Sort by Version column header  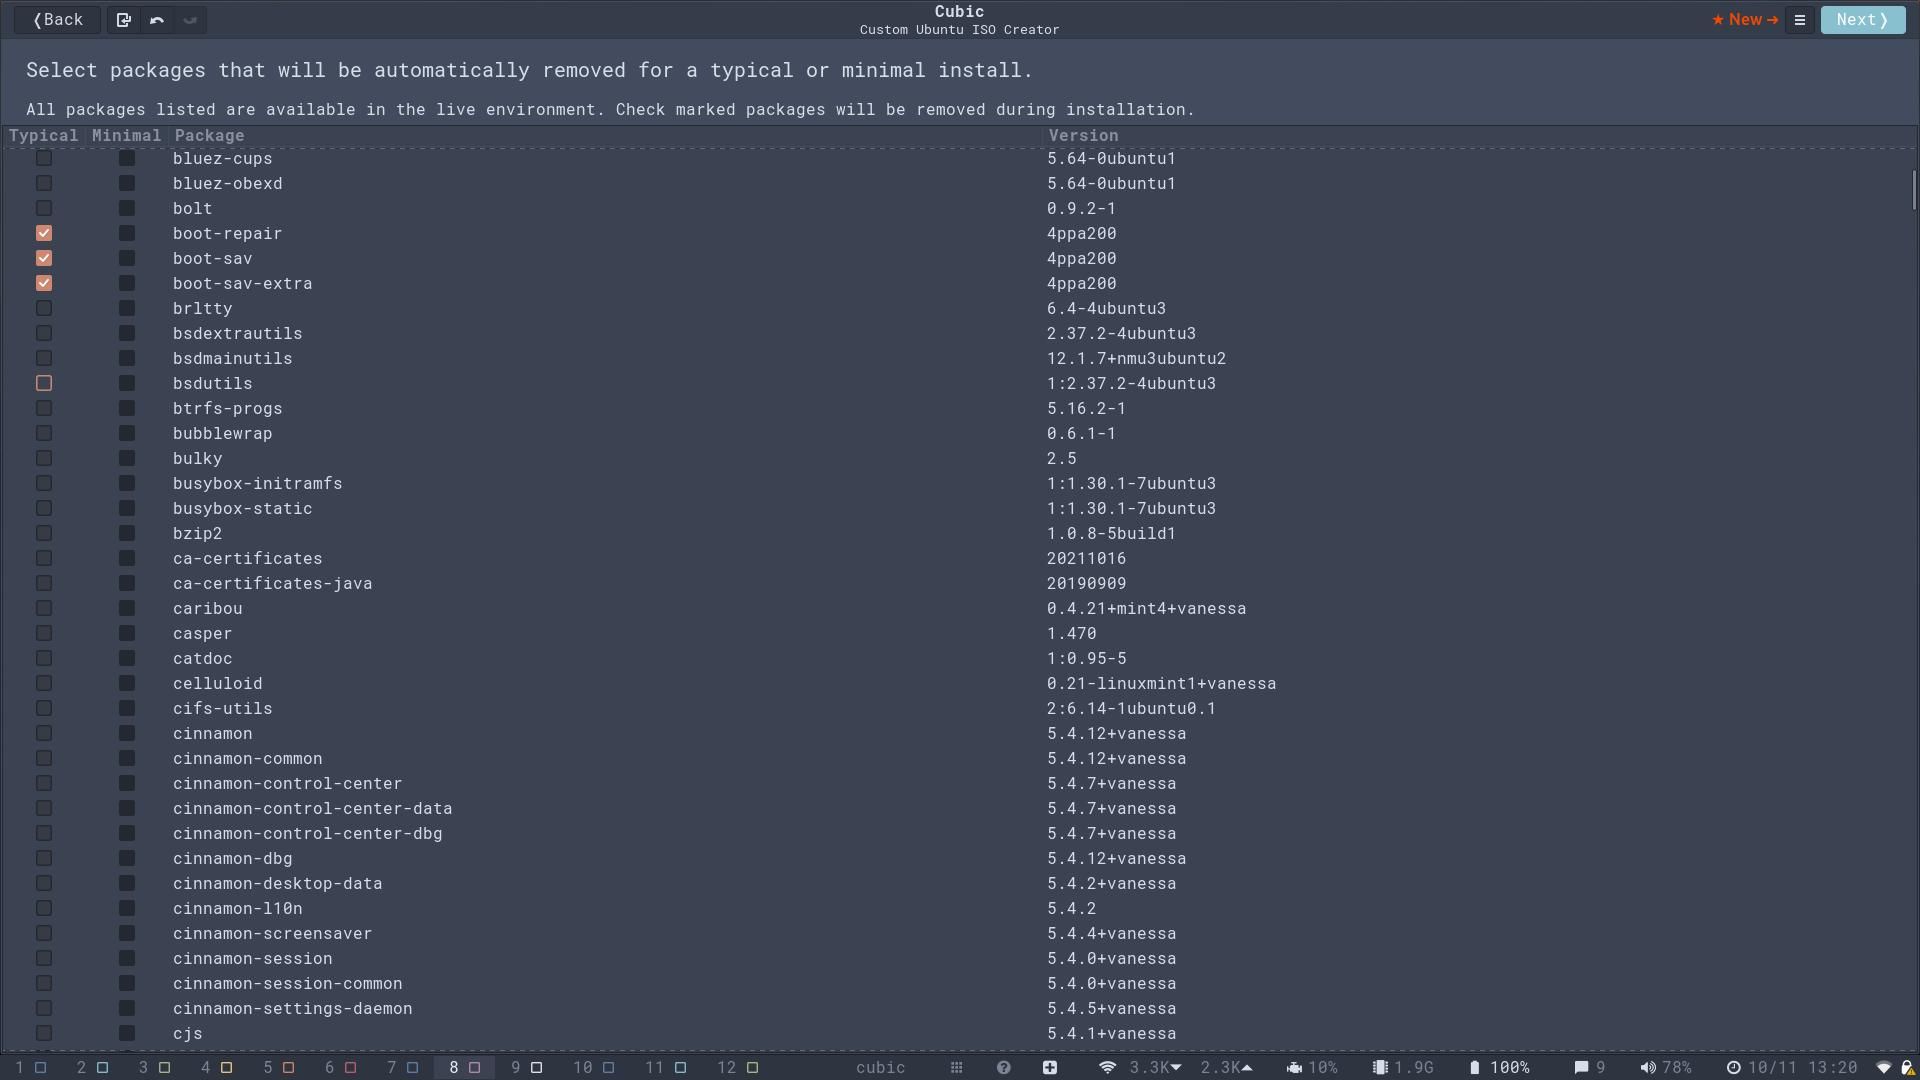tap(1082, 136)
